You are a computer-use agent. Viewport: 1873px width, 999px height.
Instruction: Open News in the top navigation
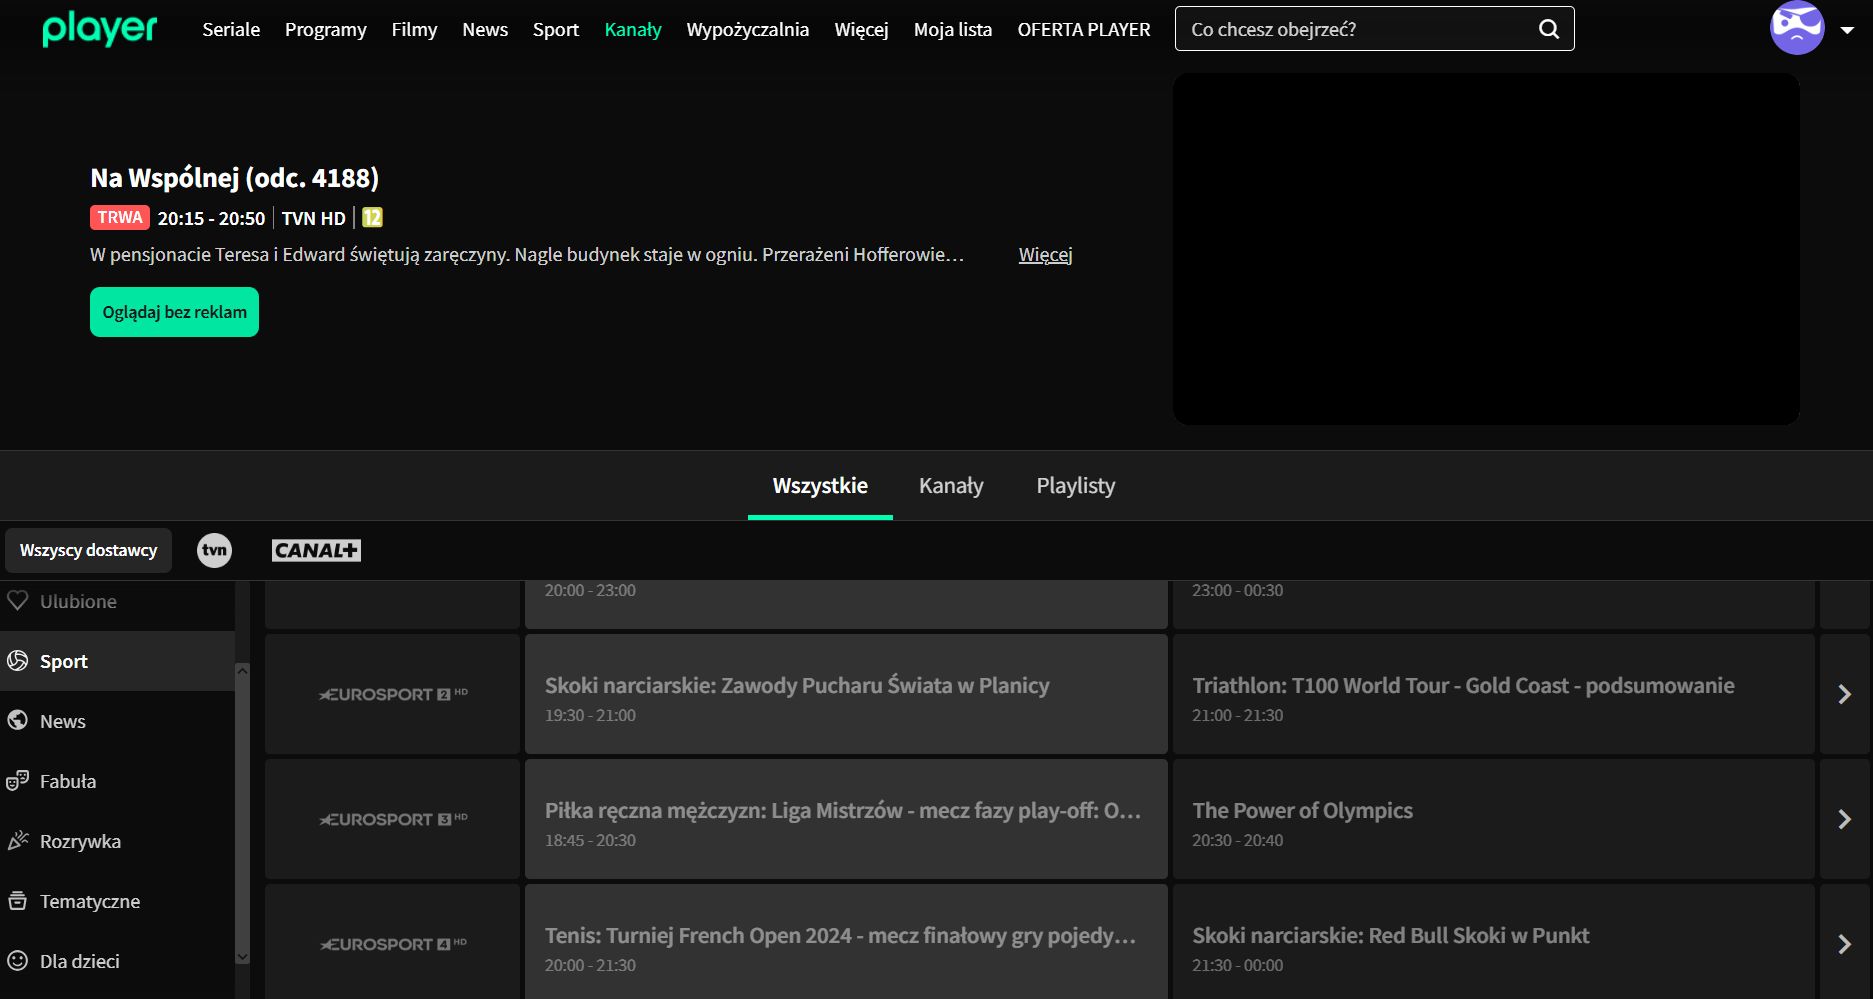(x=485, y=30)
